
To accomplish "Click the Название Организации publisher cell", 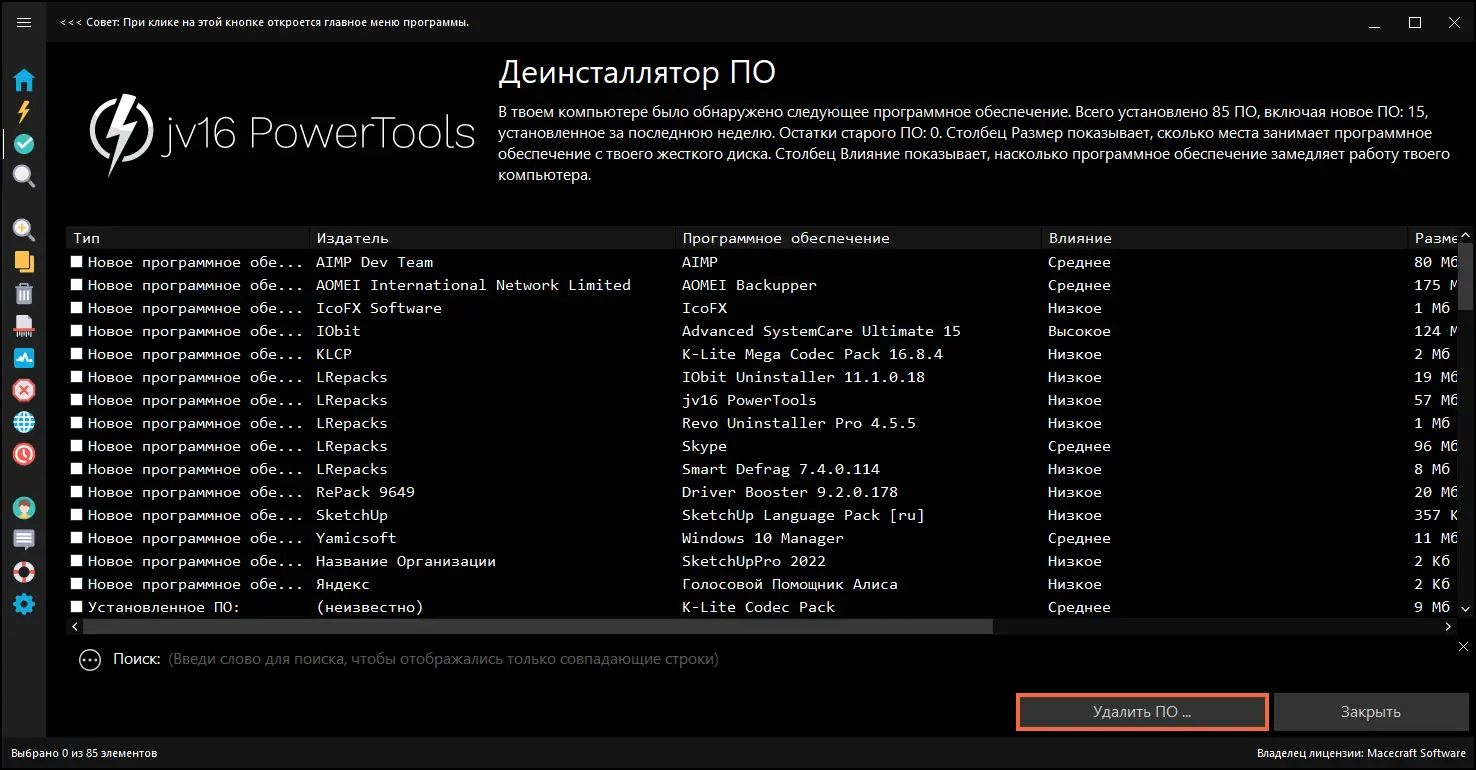I will click(406, 561).
